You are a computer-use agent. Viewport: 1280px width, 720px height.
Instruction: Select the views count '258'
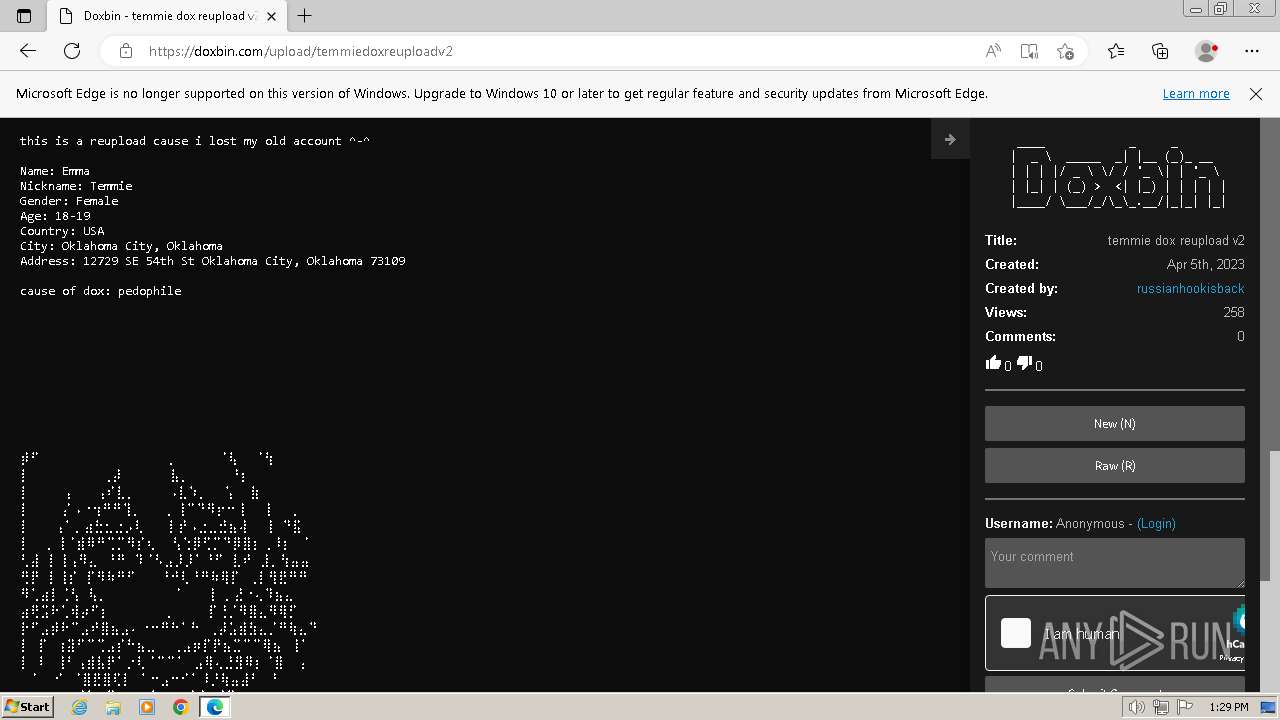[x=1234, y=312]
